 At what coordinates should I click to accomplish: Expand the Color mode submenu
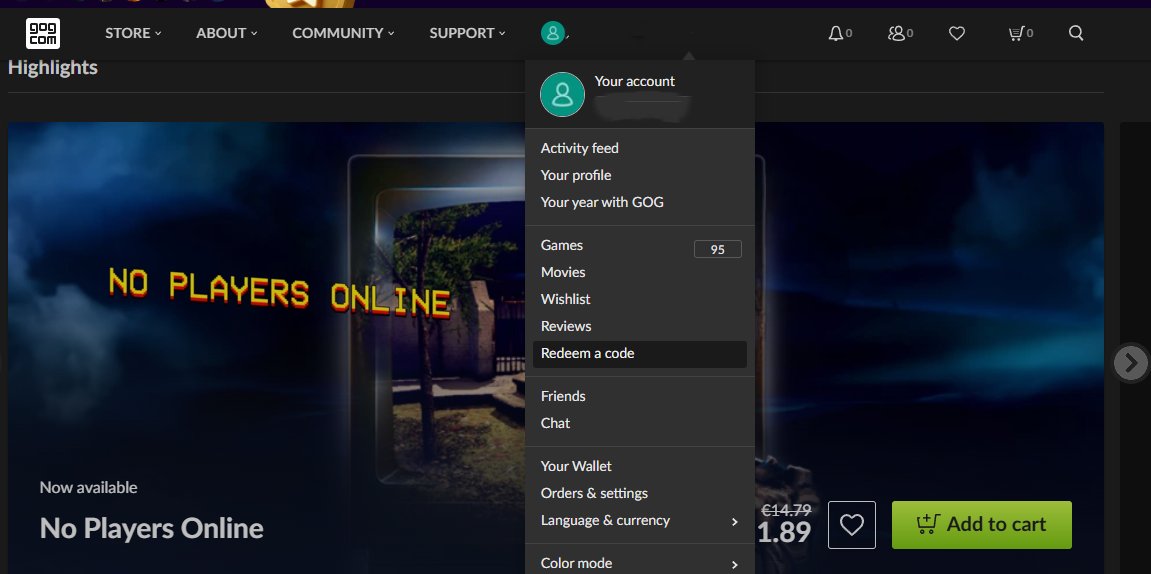[x=639, y=563]
